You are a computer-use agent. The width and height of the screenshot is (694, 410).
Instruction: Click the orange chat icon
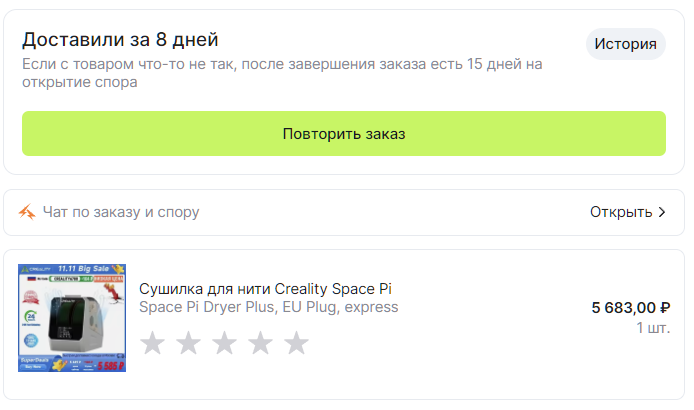coord(28,212)
